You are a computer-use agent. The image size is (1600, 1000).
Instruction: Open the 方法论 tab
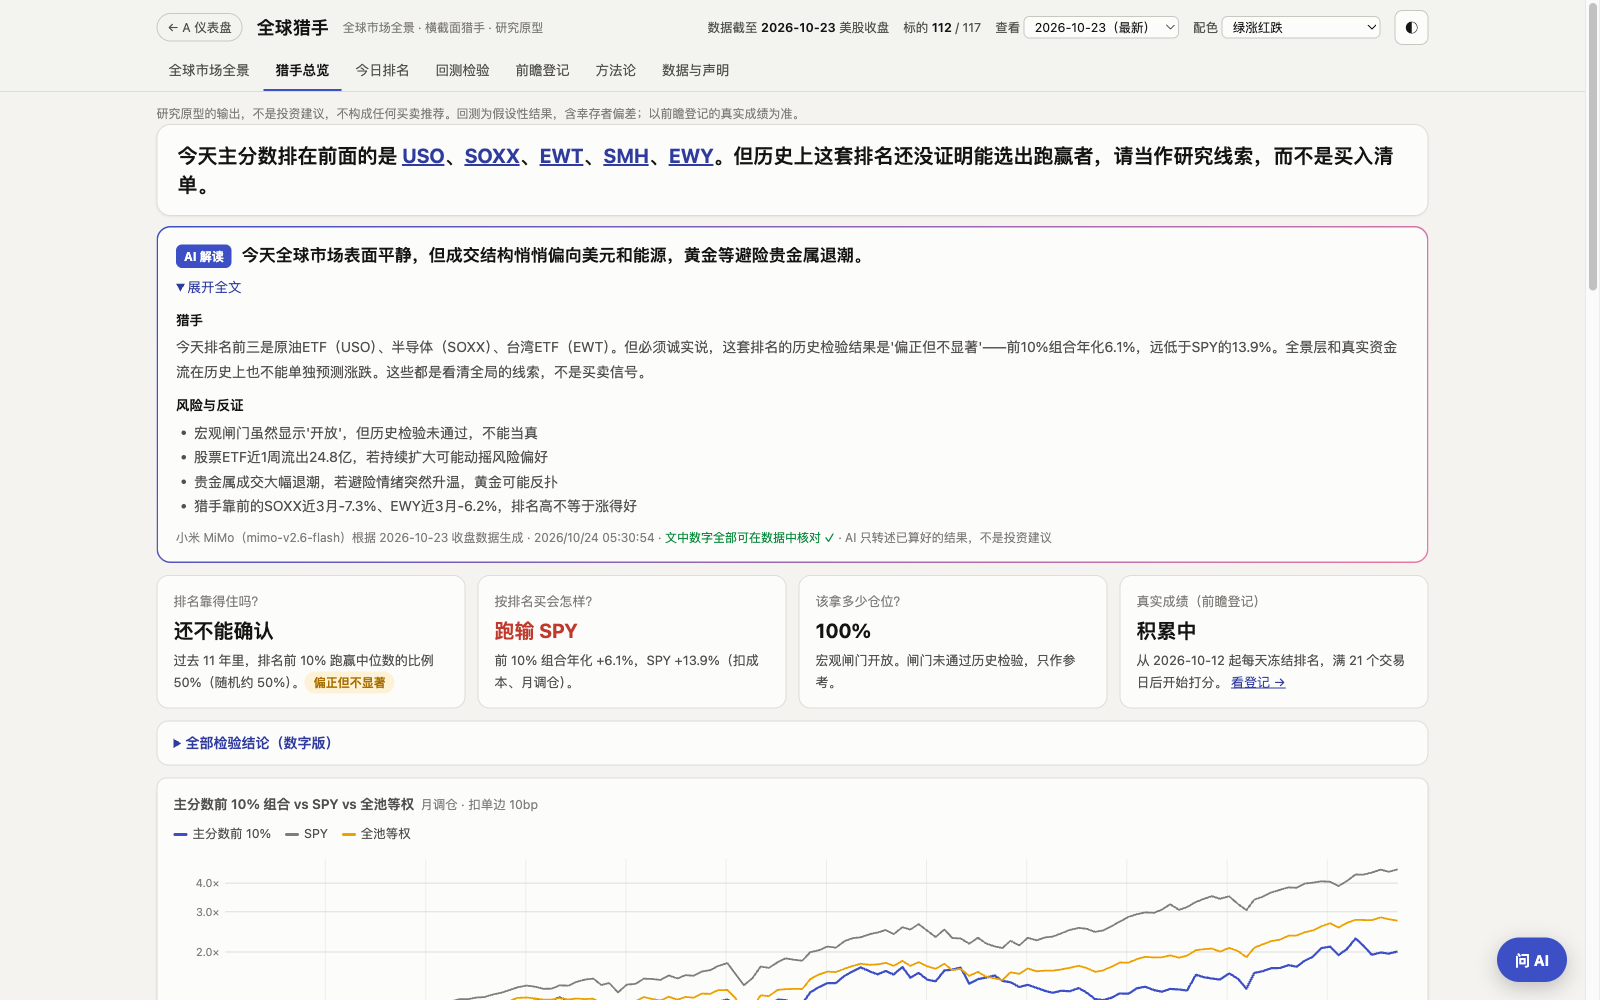615,70
